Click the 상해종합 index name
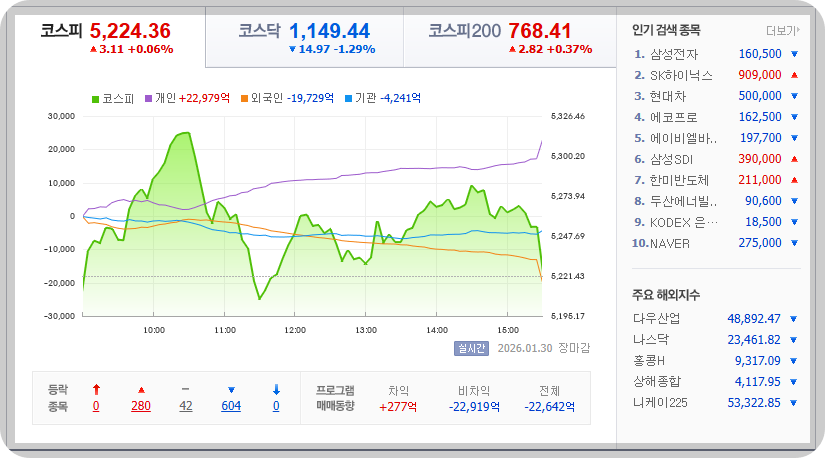Screen dimensions: 825x458 click(657, 382)
